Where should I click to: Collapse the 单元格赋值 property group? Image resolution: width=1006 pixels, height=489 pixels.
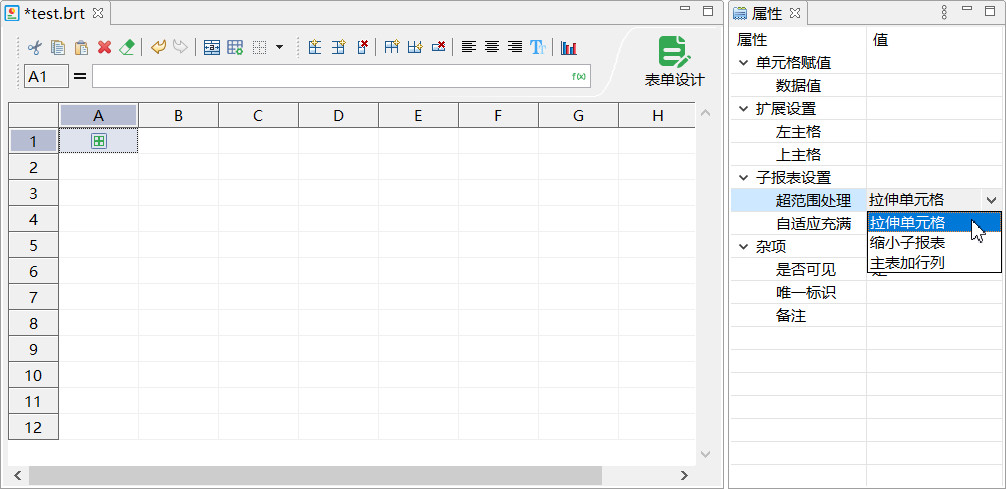coord(743,63)
